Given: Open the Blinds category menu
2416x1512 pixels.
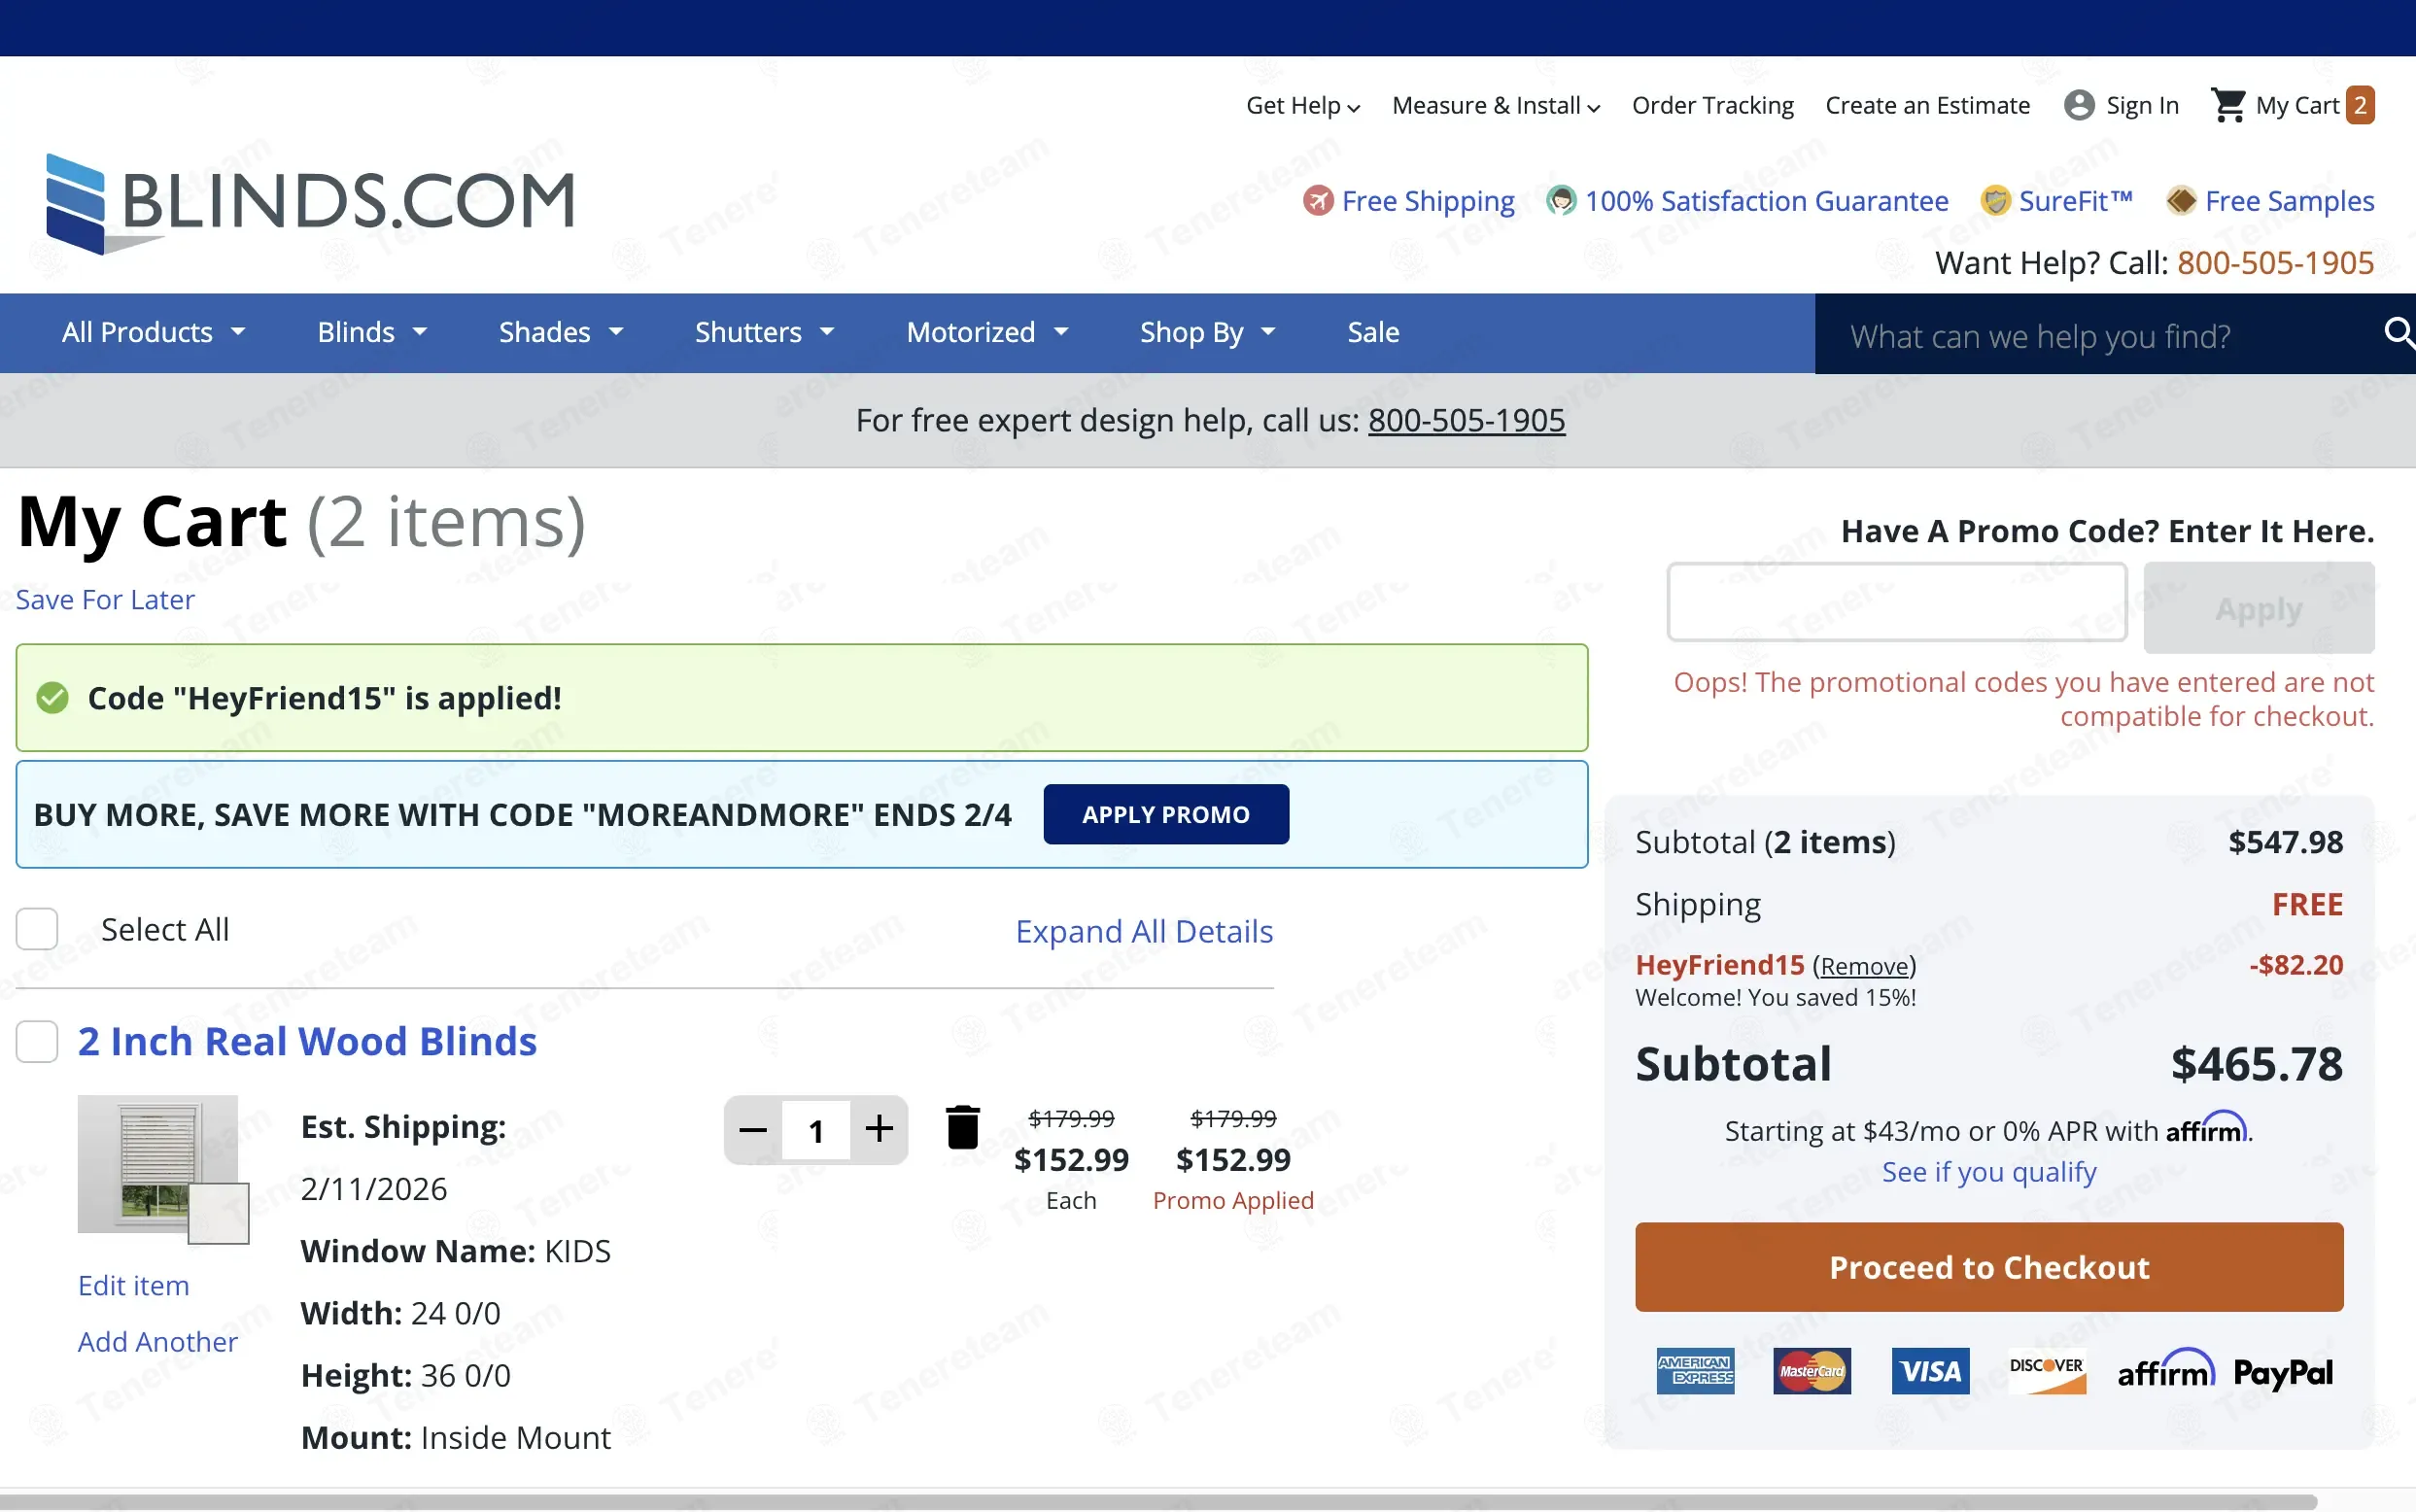Looking at the screenshot, I should (372, 332).
